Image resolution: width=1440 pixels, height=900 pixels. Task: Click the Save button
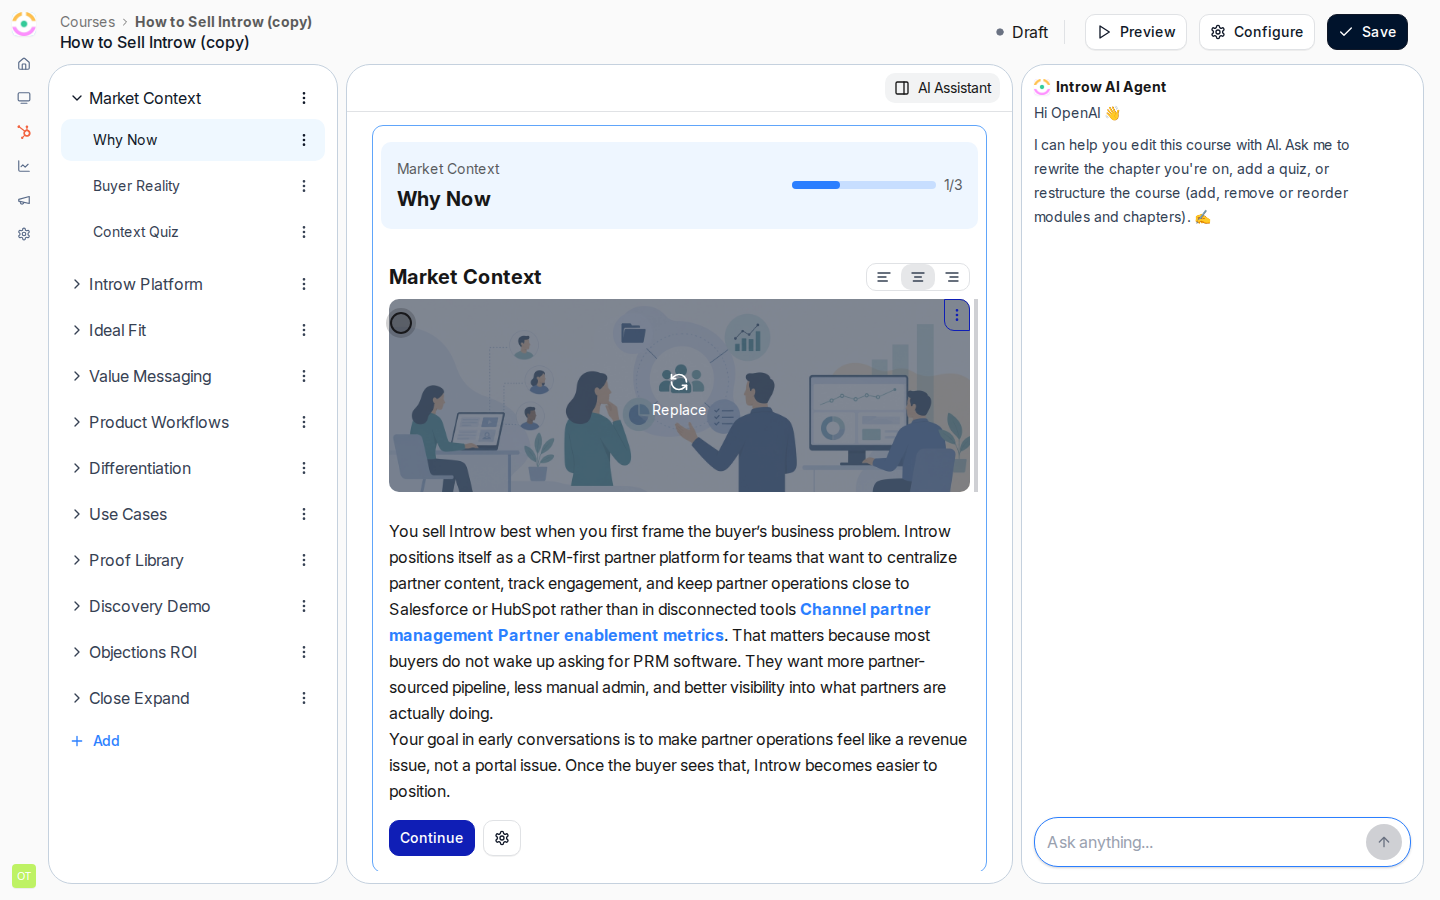point(1367,32)
